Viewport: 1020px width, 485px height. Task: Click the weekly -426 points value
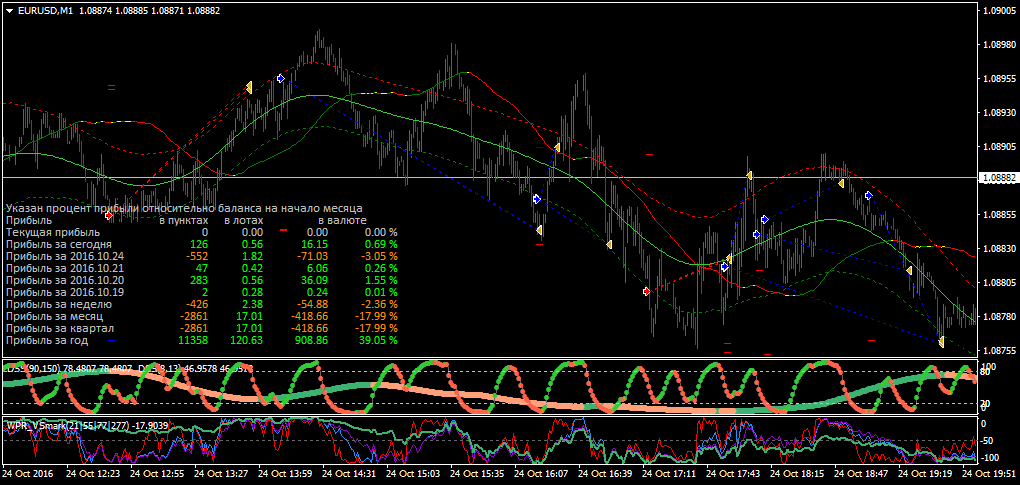point(197,304)
